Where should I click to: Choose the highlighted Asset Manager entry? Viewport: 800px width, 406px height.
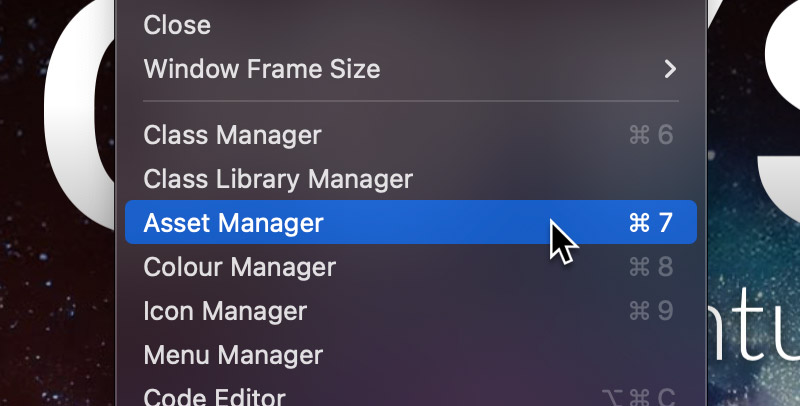click(234, 223)
